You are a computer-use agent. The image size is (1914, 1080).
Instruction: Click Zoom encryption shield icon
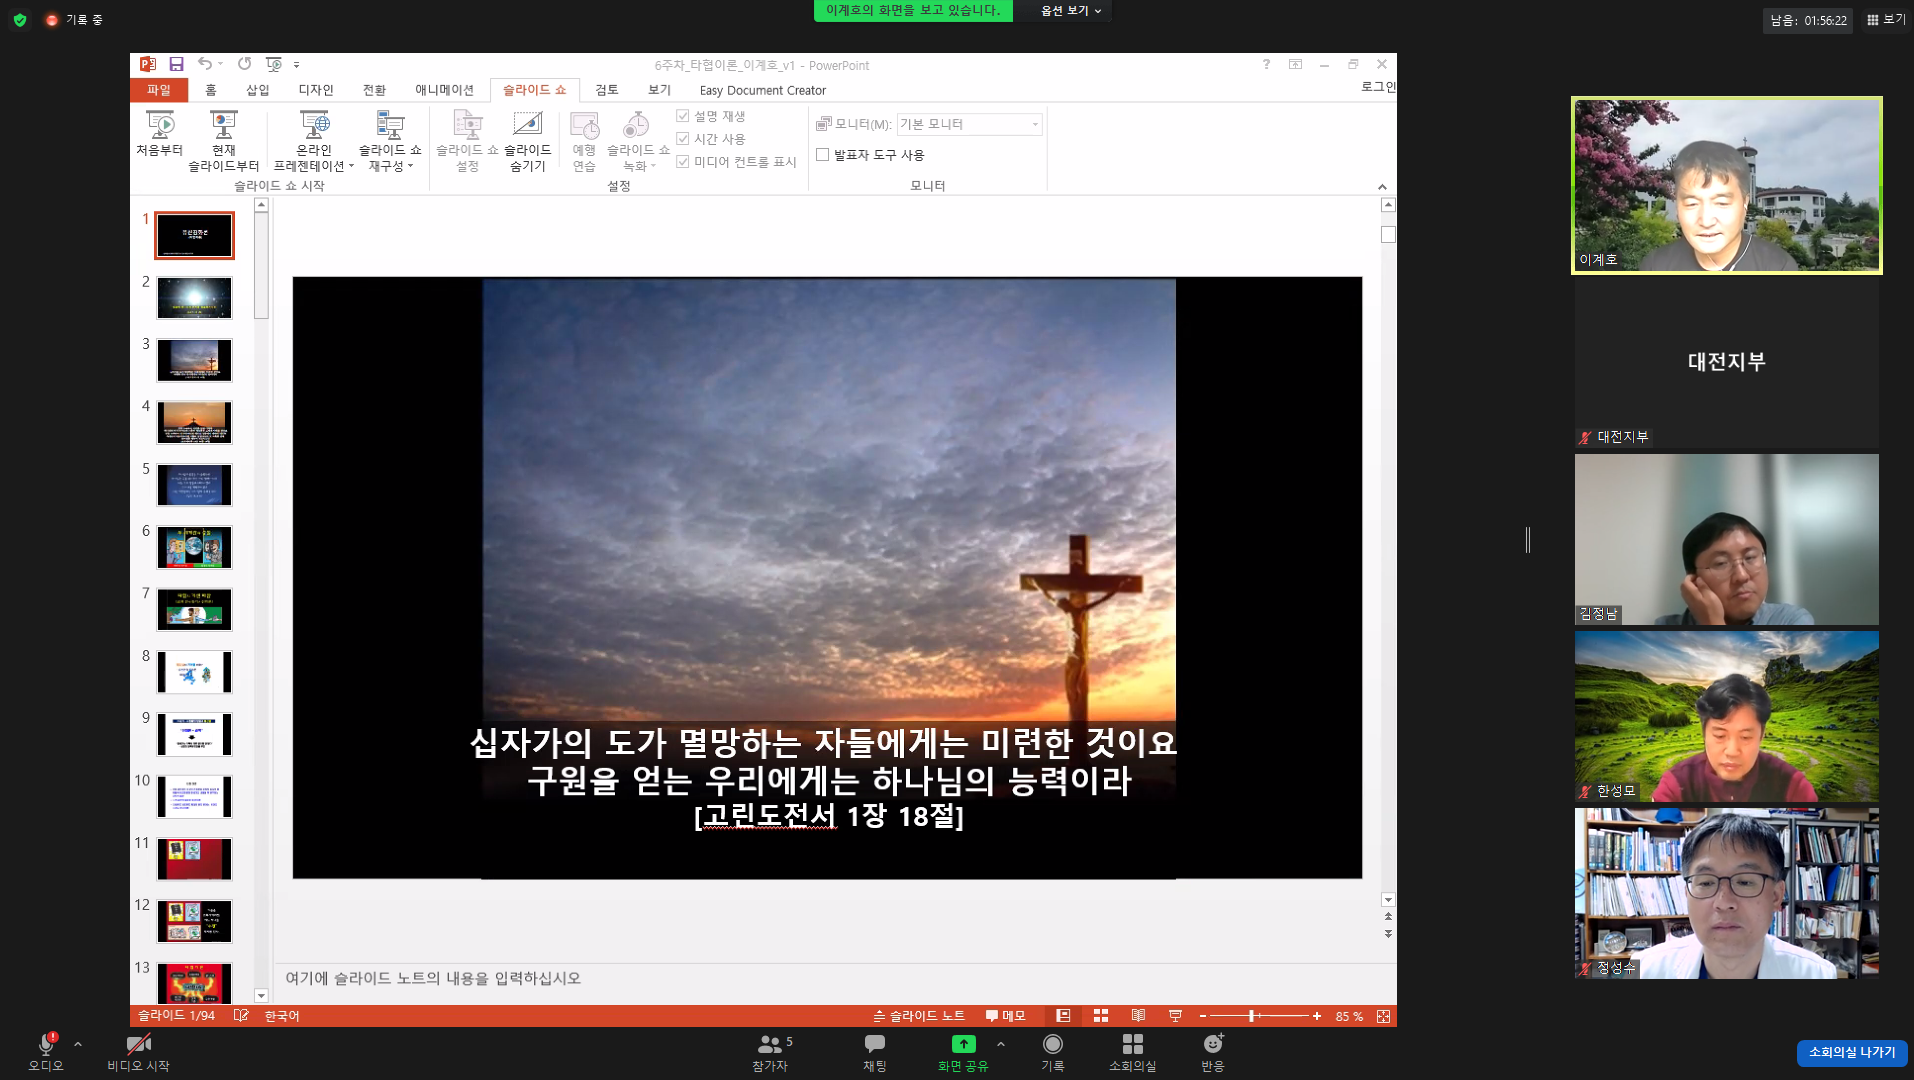(x=20, y=20)
